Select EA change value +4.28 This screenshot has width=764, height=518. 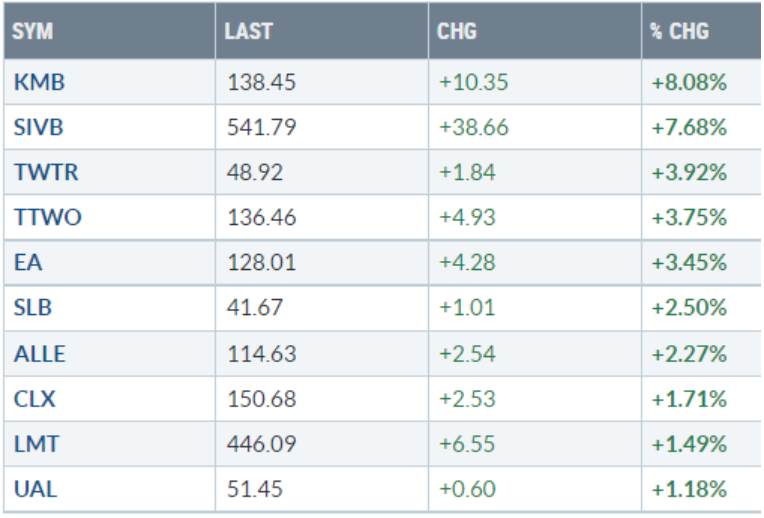coord(467,264)
